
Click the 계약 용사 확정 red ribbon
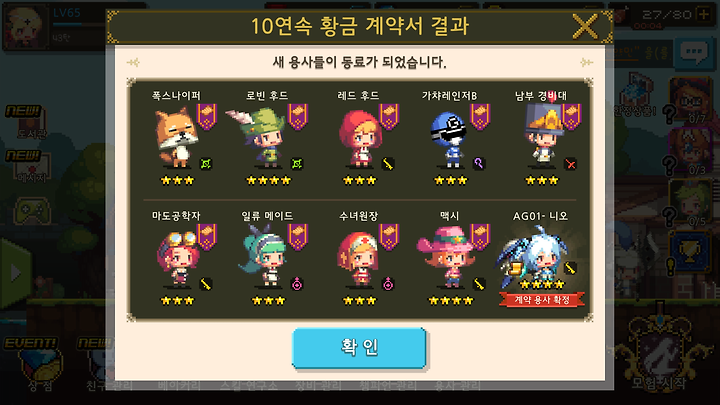542,300
